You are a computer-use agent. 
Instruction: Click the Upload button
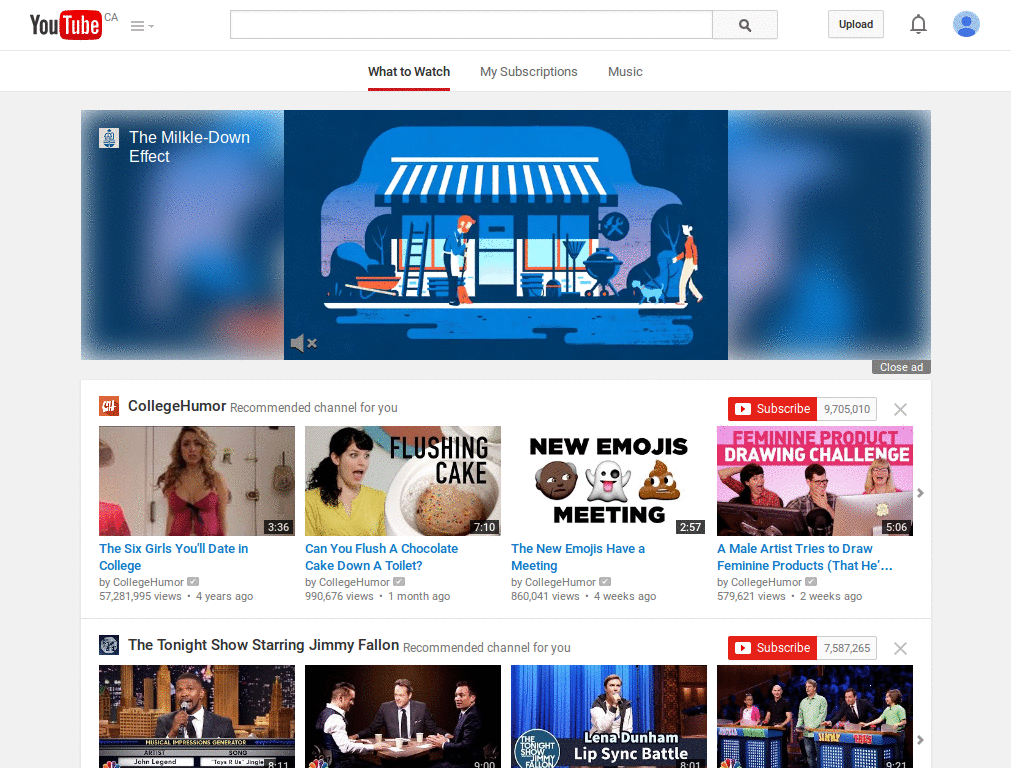click(x=856, y=24)
